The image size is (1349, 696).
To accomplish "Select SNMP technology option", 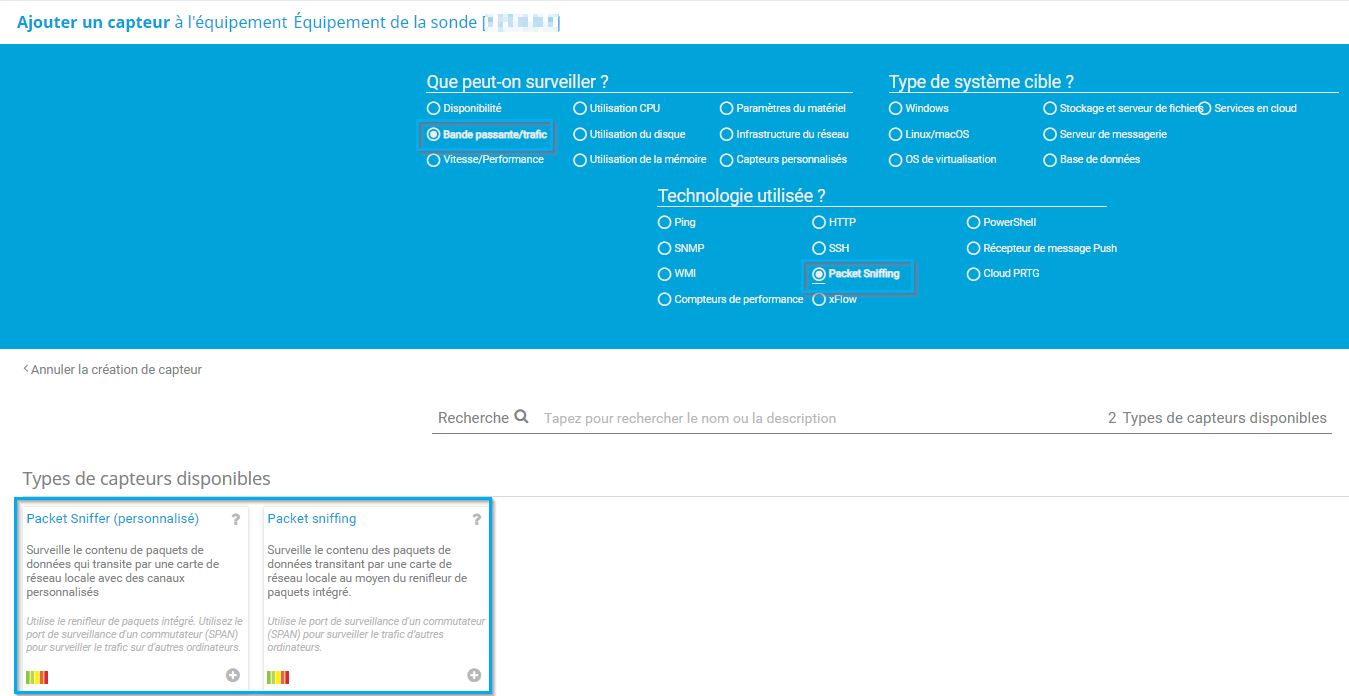I will pyautogui.click(x=664, y=248).
